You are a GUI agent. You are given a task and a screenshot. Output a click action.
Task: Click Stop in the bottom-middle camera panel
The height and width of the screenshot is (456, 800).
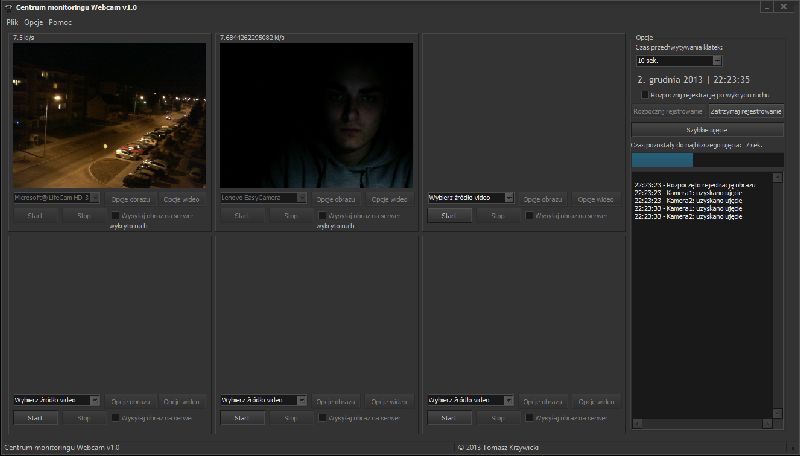[290, 418]
